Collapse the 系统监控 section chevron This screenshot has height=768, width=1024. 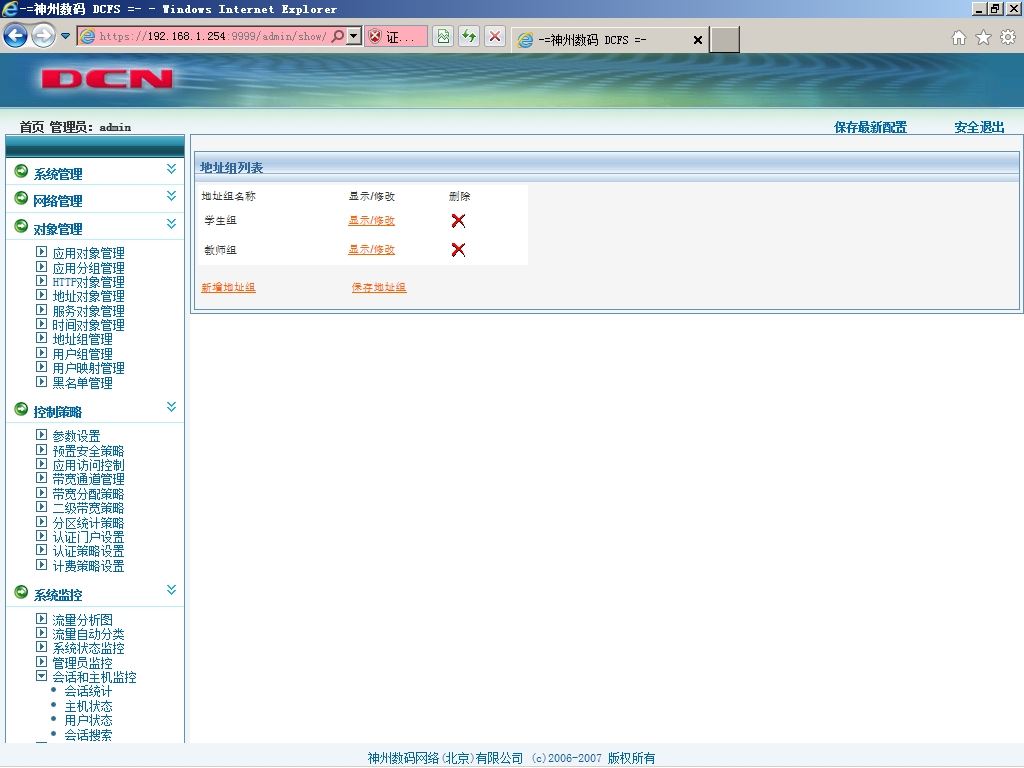(171, 590)
